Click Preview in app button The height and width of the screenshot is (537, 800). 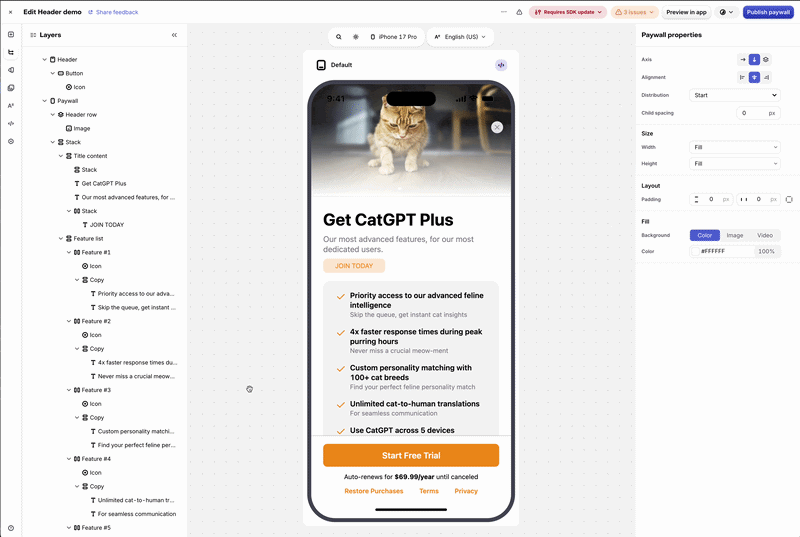tap(686, 12)
